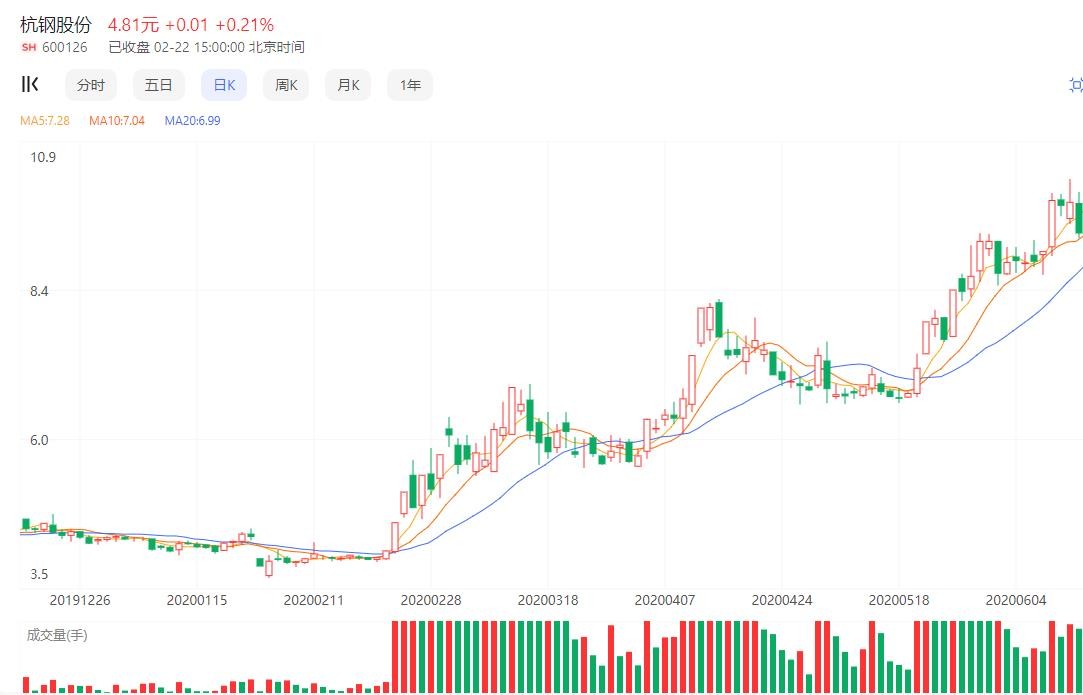Switch to the 周K weekly chart tab

pos(286,85)
